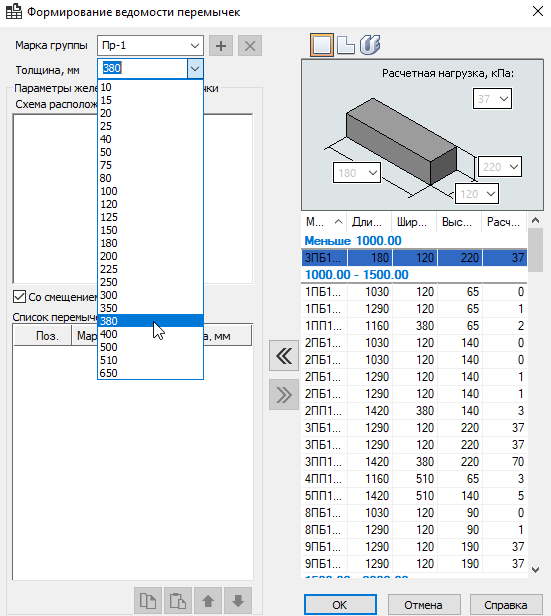Select rectangular lintel type icon
Image resolution: width=551 pixels, height=616 pixels.
click(322, 44)
